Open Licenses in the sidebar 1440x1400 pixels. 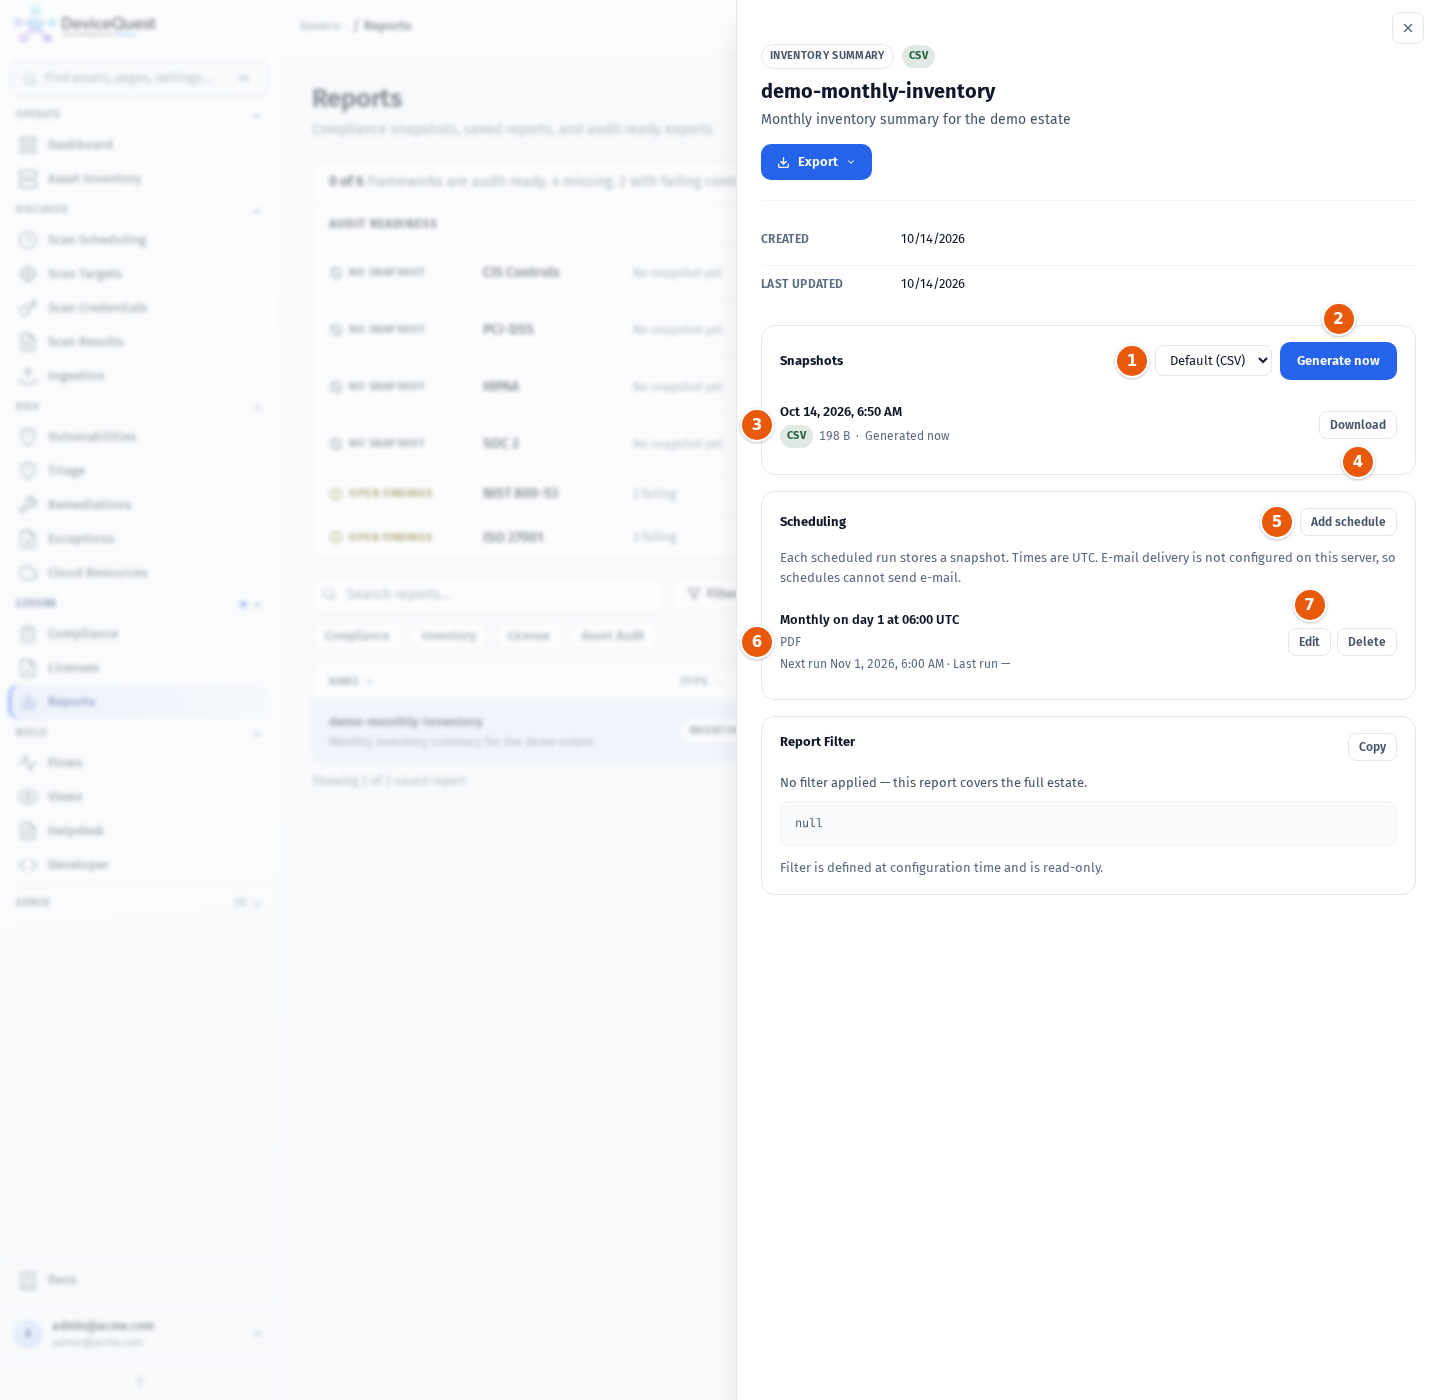pyautogui.click(x=138, y=668)
